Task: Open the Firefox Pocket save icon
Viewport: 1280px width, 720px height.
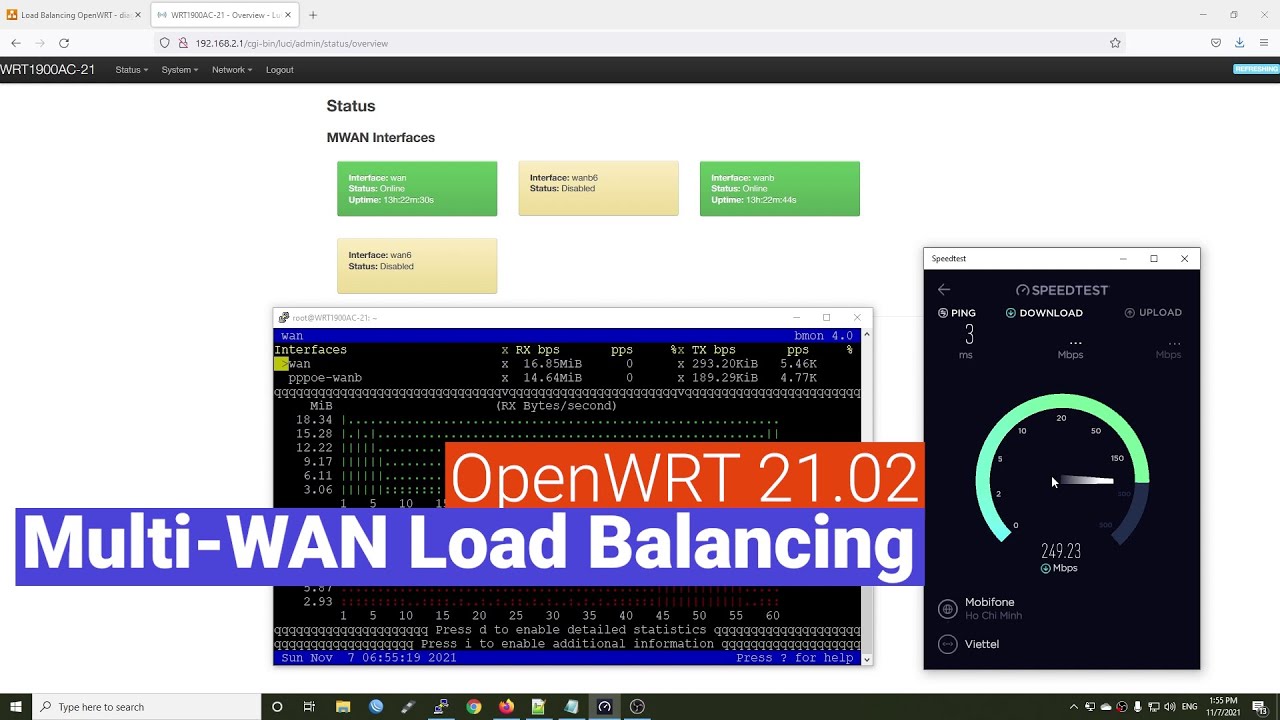Action: [x=1216, y=43]
